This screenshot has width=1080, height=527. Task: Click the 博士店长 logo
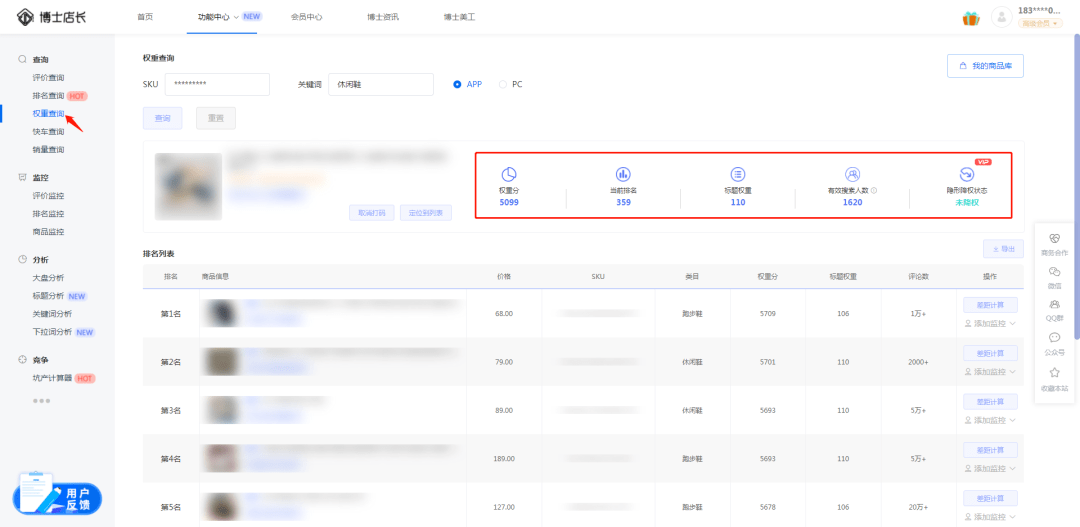click(x=52, y=16)
